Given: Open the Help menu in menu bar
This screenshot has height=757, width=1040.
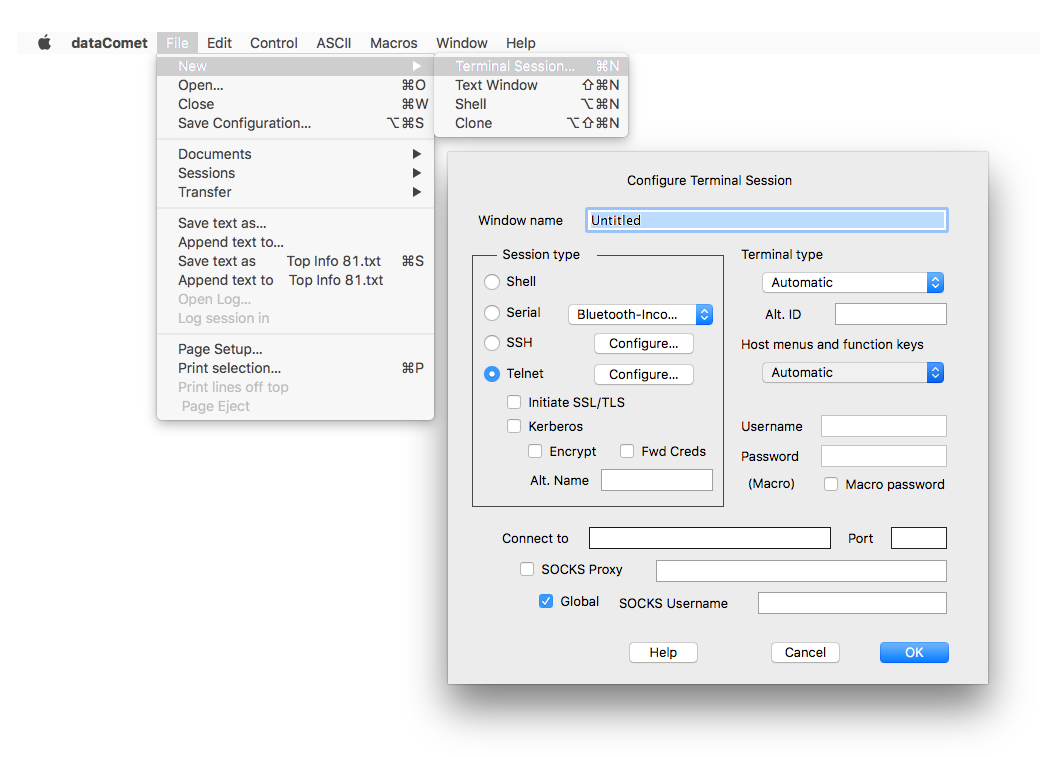Looking at the screenshot, I should (x=521, y=43).
